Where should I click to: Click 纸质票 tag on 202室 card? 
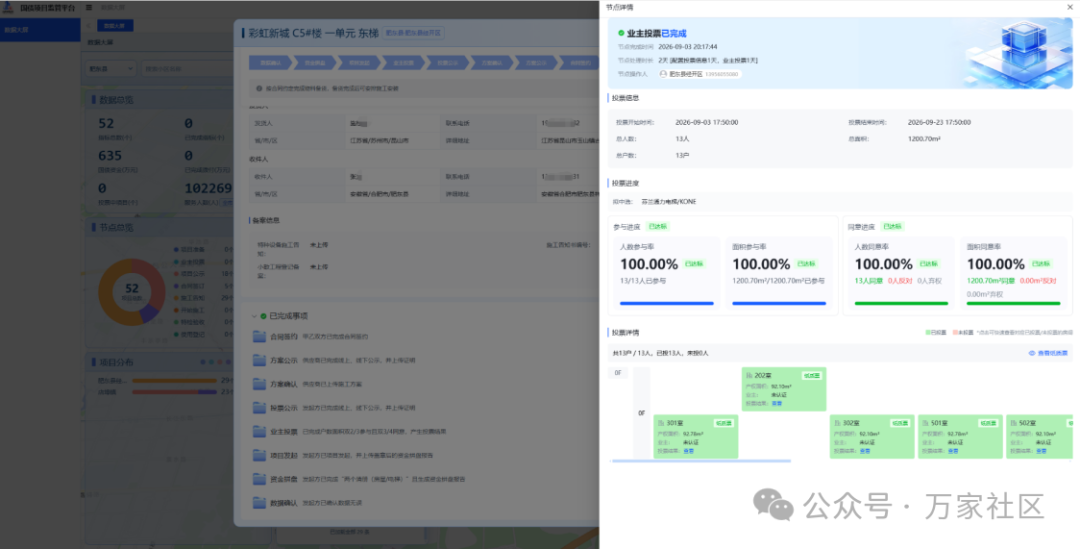(811, 375)
